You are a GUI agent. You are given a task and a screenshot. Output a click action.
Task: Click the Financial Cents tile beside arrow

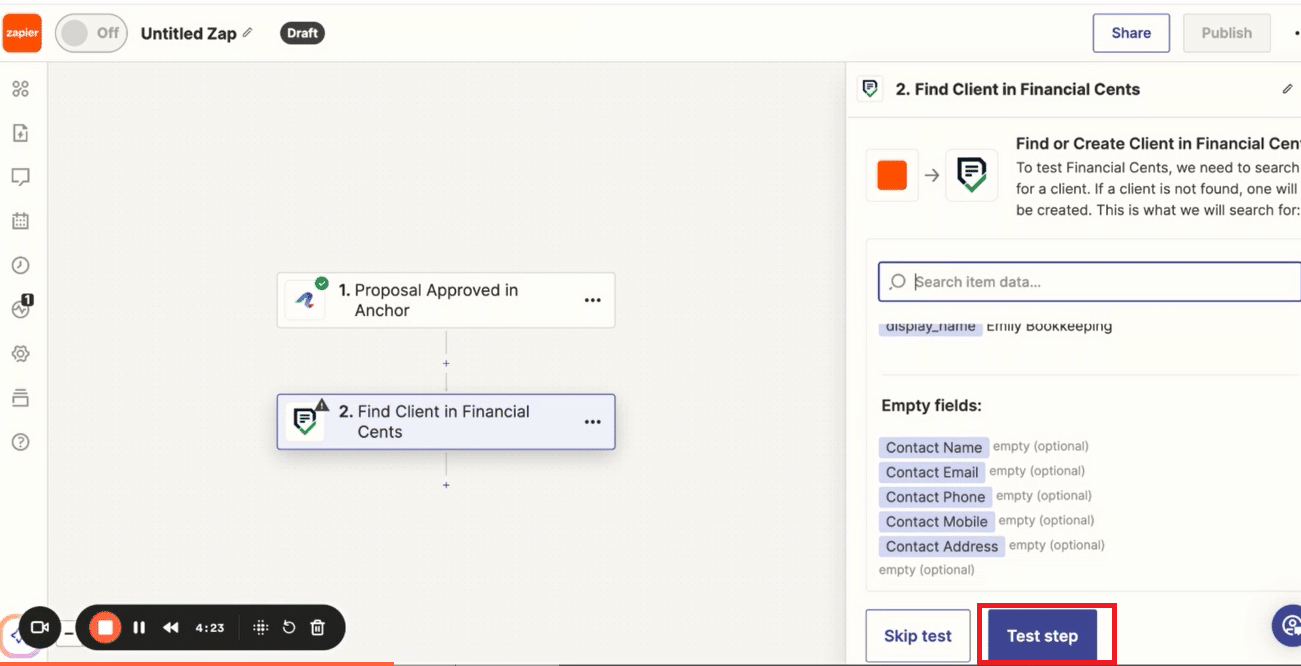972,175
